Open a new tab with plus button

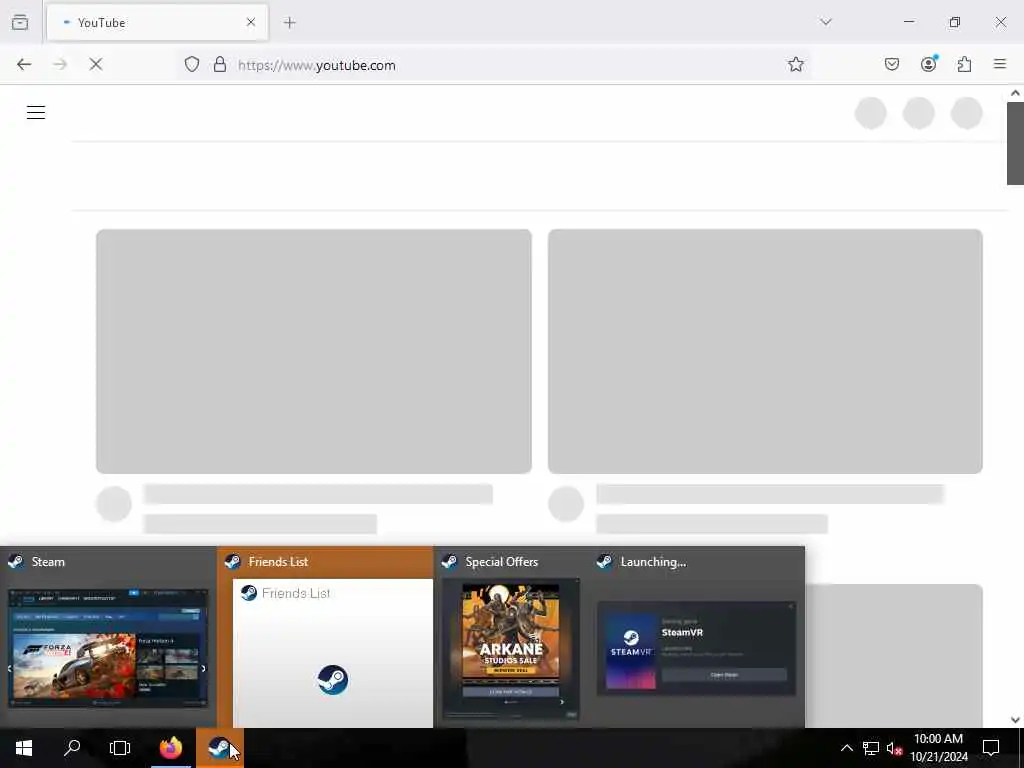pyautogui.click(x=290, y=23)
